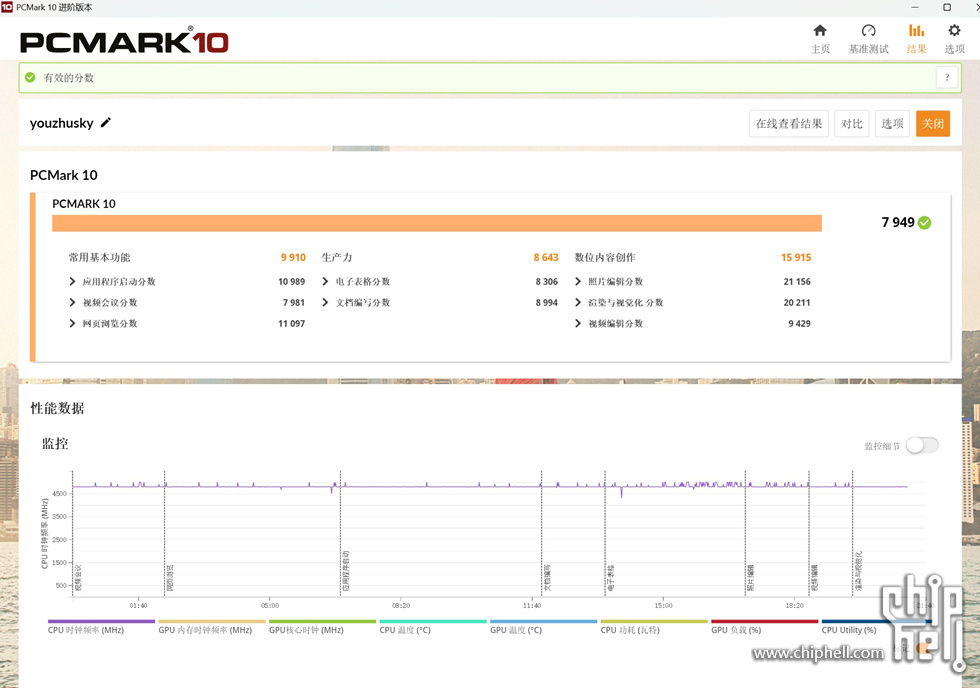Click the score value 11 097

(291, 324)
